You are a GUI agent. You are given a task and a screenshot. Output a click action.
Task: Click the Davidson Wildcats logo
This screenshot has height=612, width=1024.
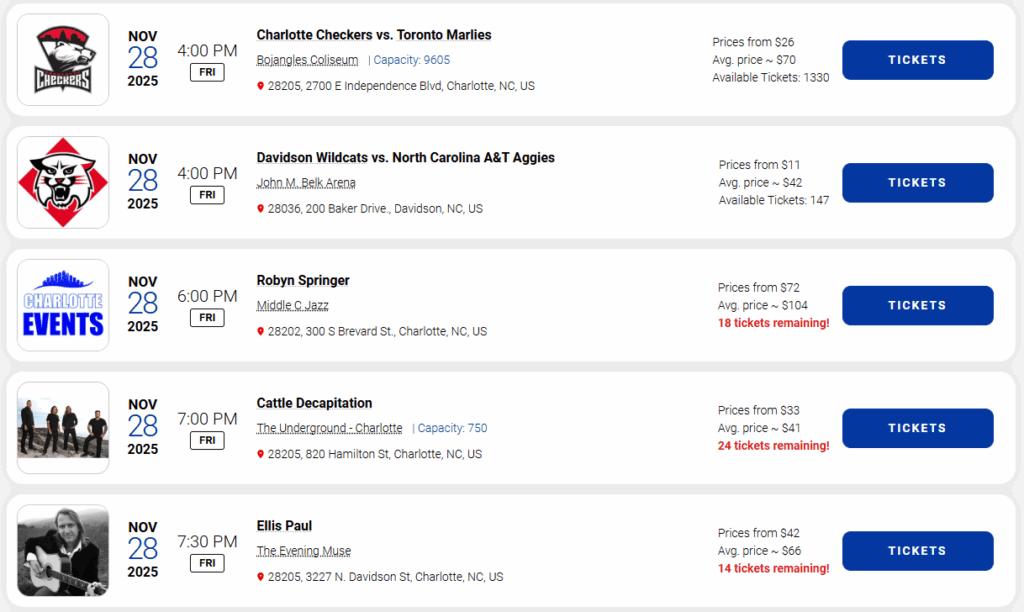point(63,183)
